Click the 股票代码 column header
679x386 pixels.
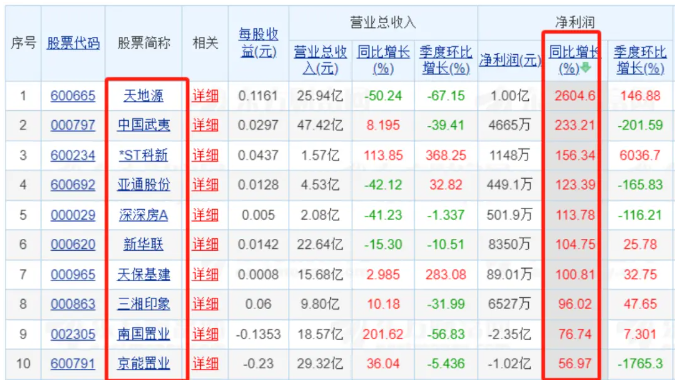click(73, 43)
